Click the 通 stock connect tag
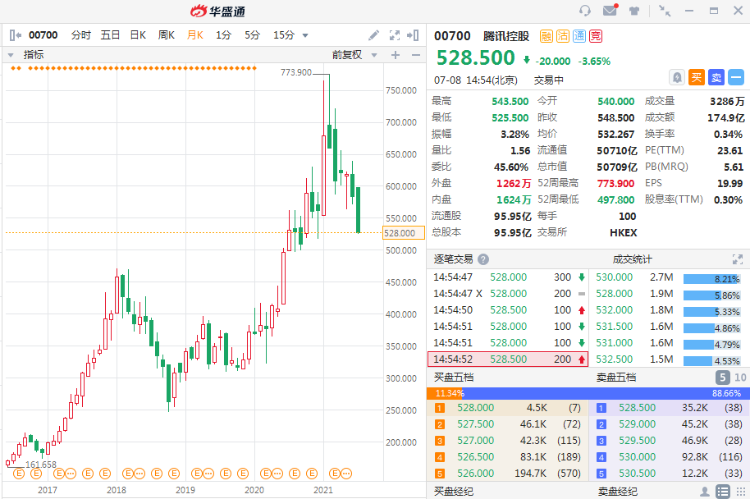750x499 pixels. click(x=579, y=36)
